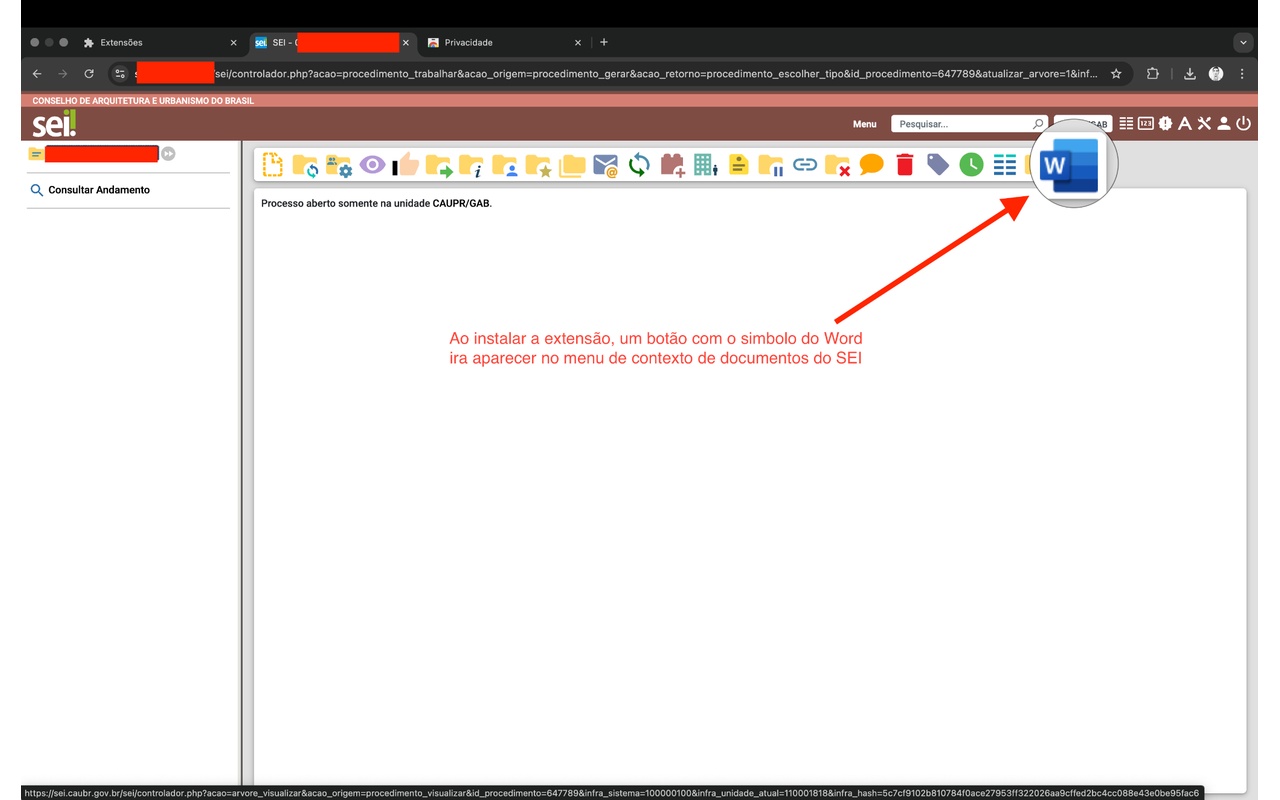Click the folder with letter i icon
The image size is (1280, 800).
tap(471, 165)
